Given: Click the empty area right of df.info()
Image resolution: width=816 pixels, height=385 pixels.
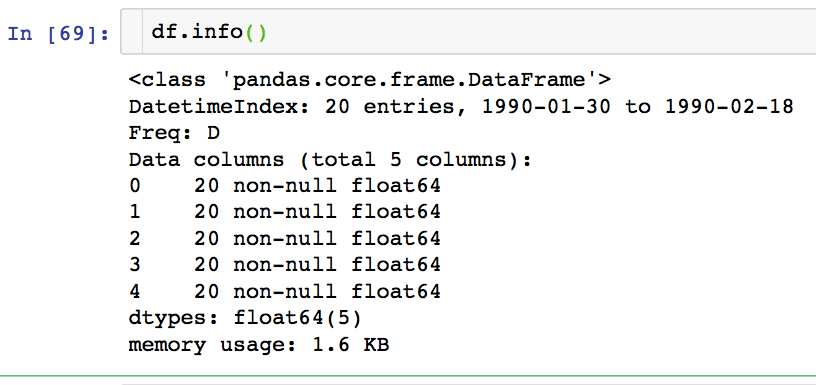Looking at the screenshot, I should (541, 32).
